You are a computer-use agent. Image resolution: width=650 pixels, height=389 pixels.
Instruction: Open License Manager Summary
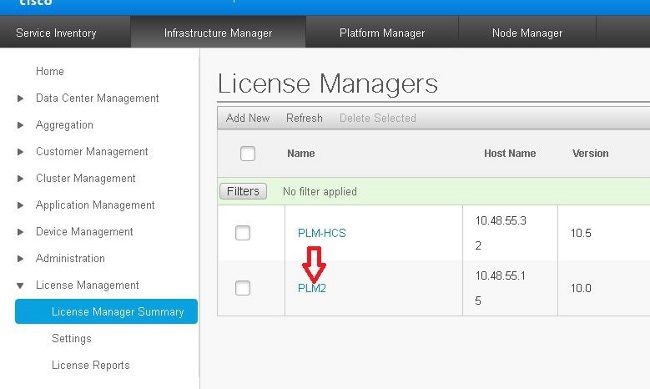106,311
